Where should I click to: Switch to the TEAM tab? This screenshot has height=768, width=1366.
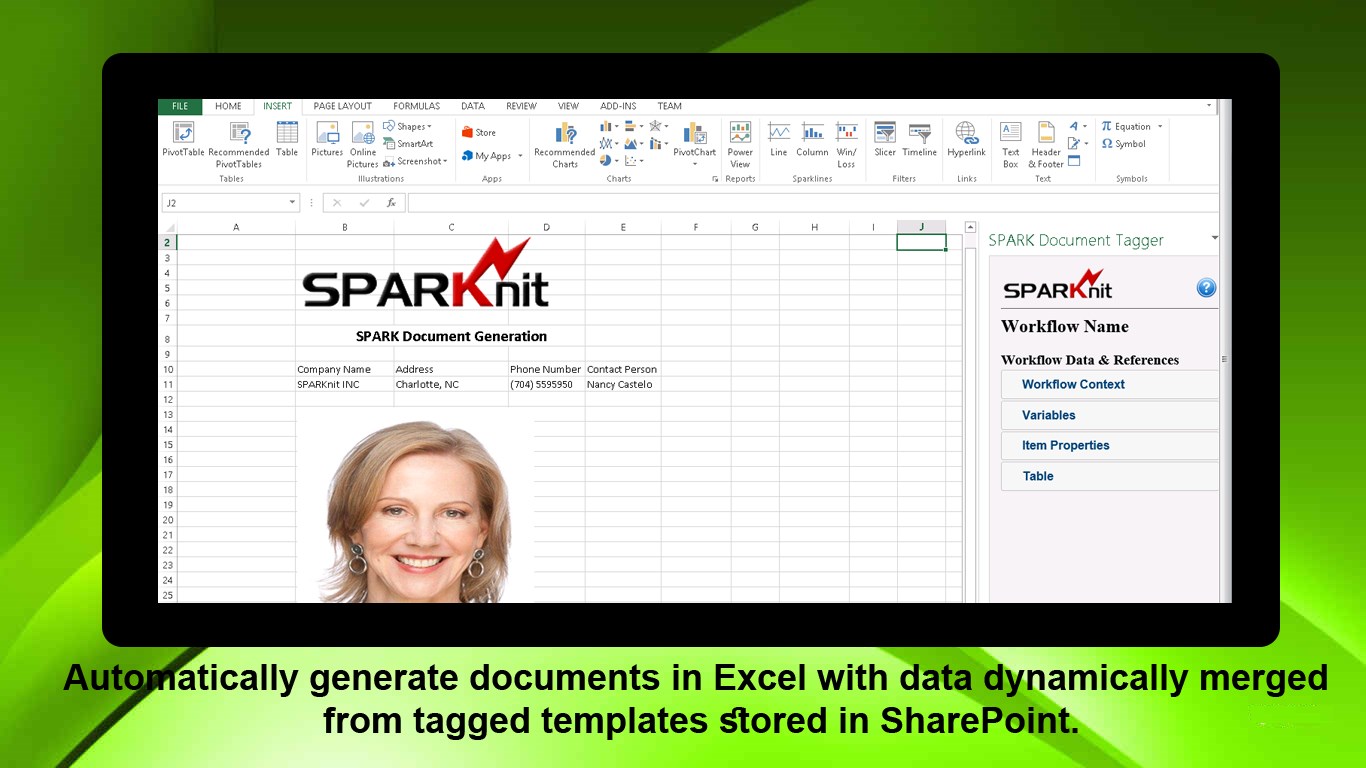click(x=669, y=106)
